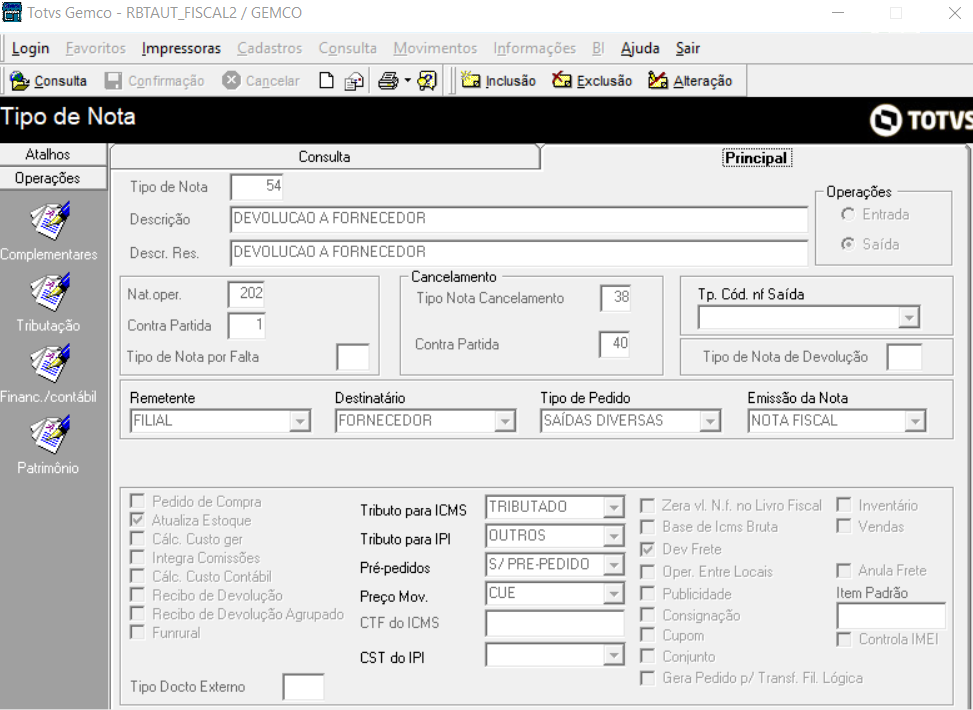Viewport: 973px width, 710px height.
Task: Open the Remetente FILIAL dropdown
Action: click(300, 421)
